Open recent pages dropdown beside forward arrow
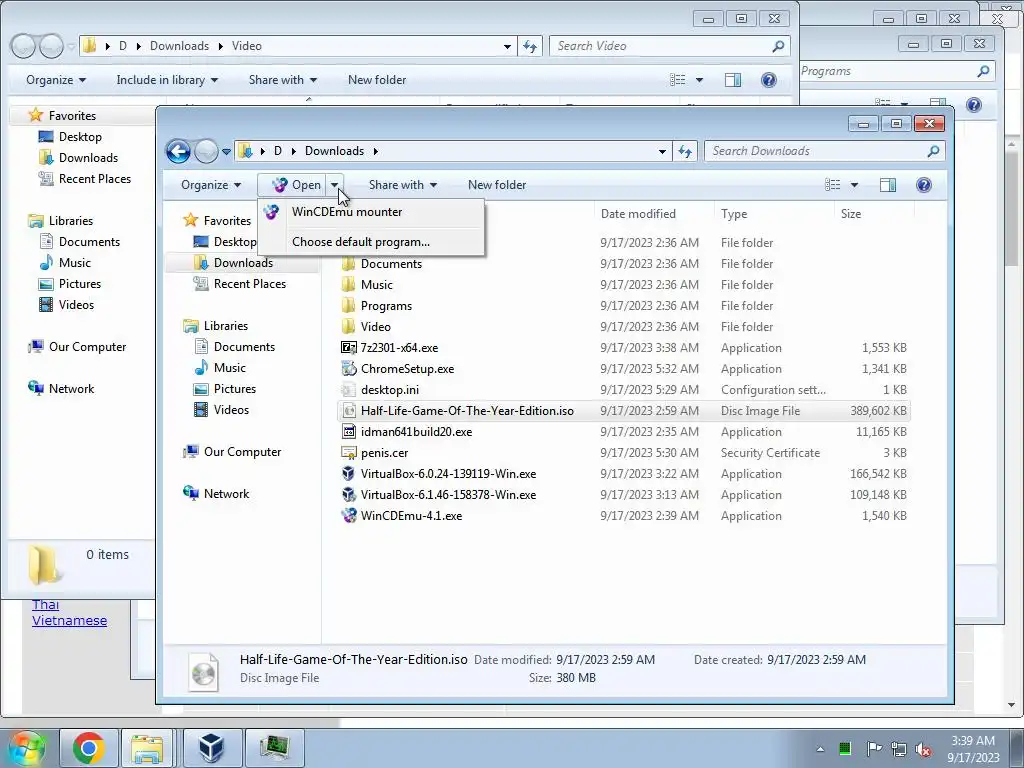This screenshot has height=768, width=1024. (227, 152)
